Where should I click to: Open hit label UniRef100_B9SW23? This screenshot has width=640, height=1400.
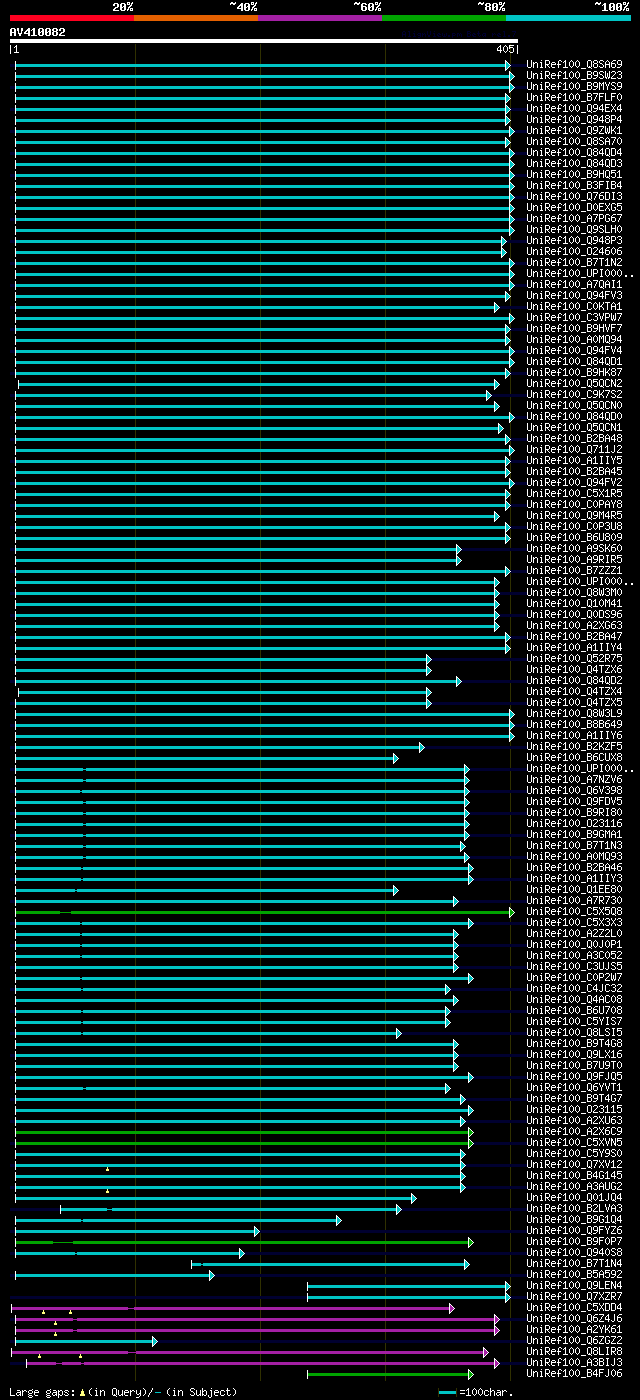(574, 76)
